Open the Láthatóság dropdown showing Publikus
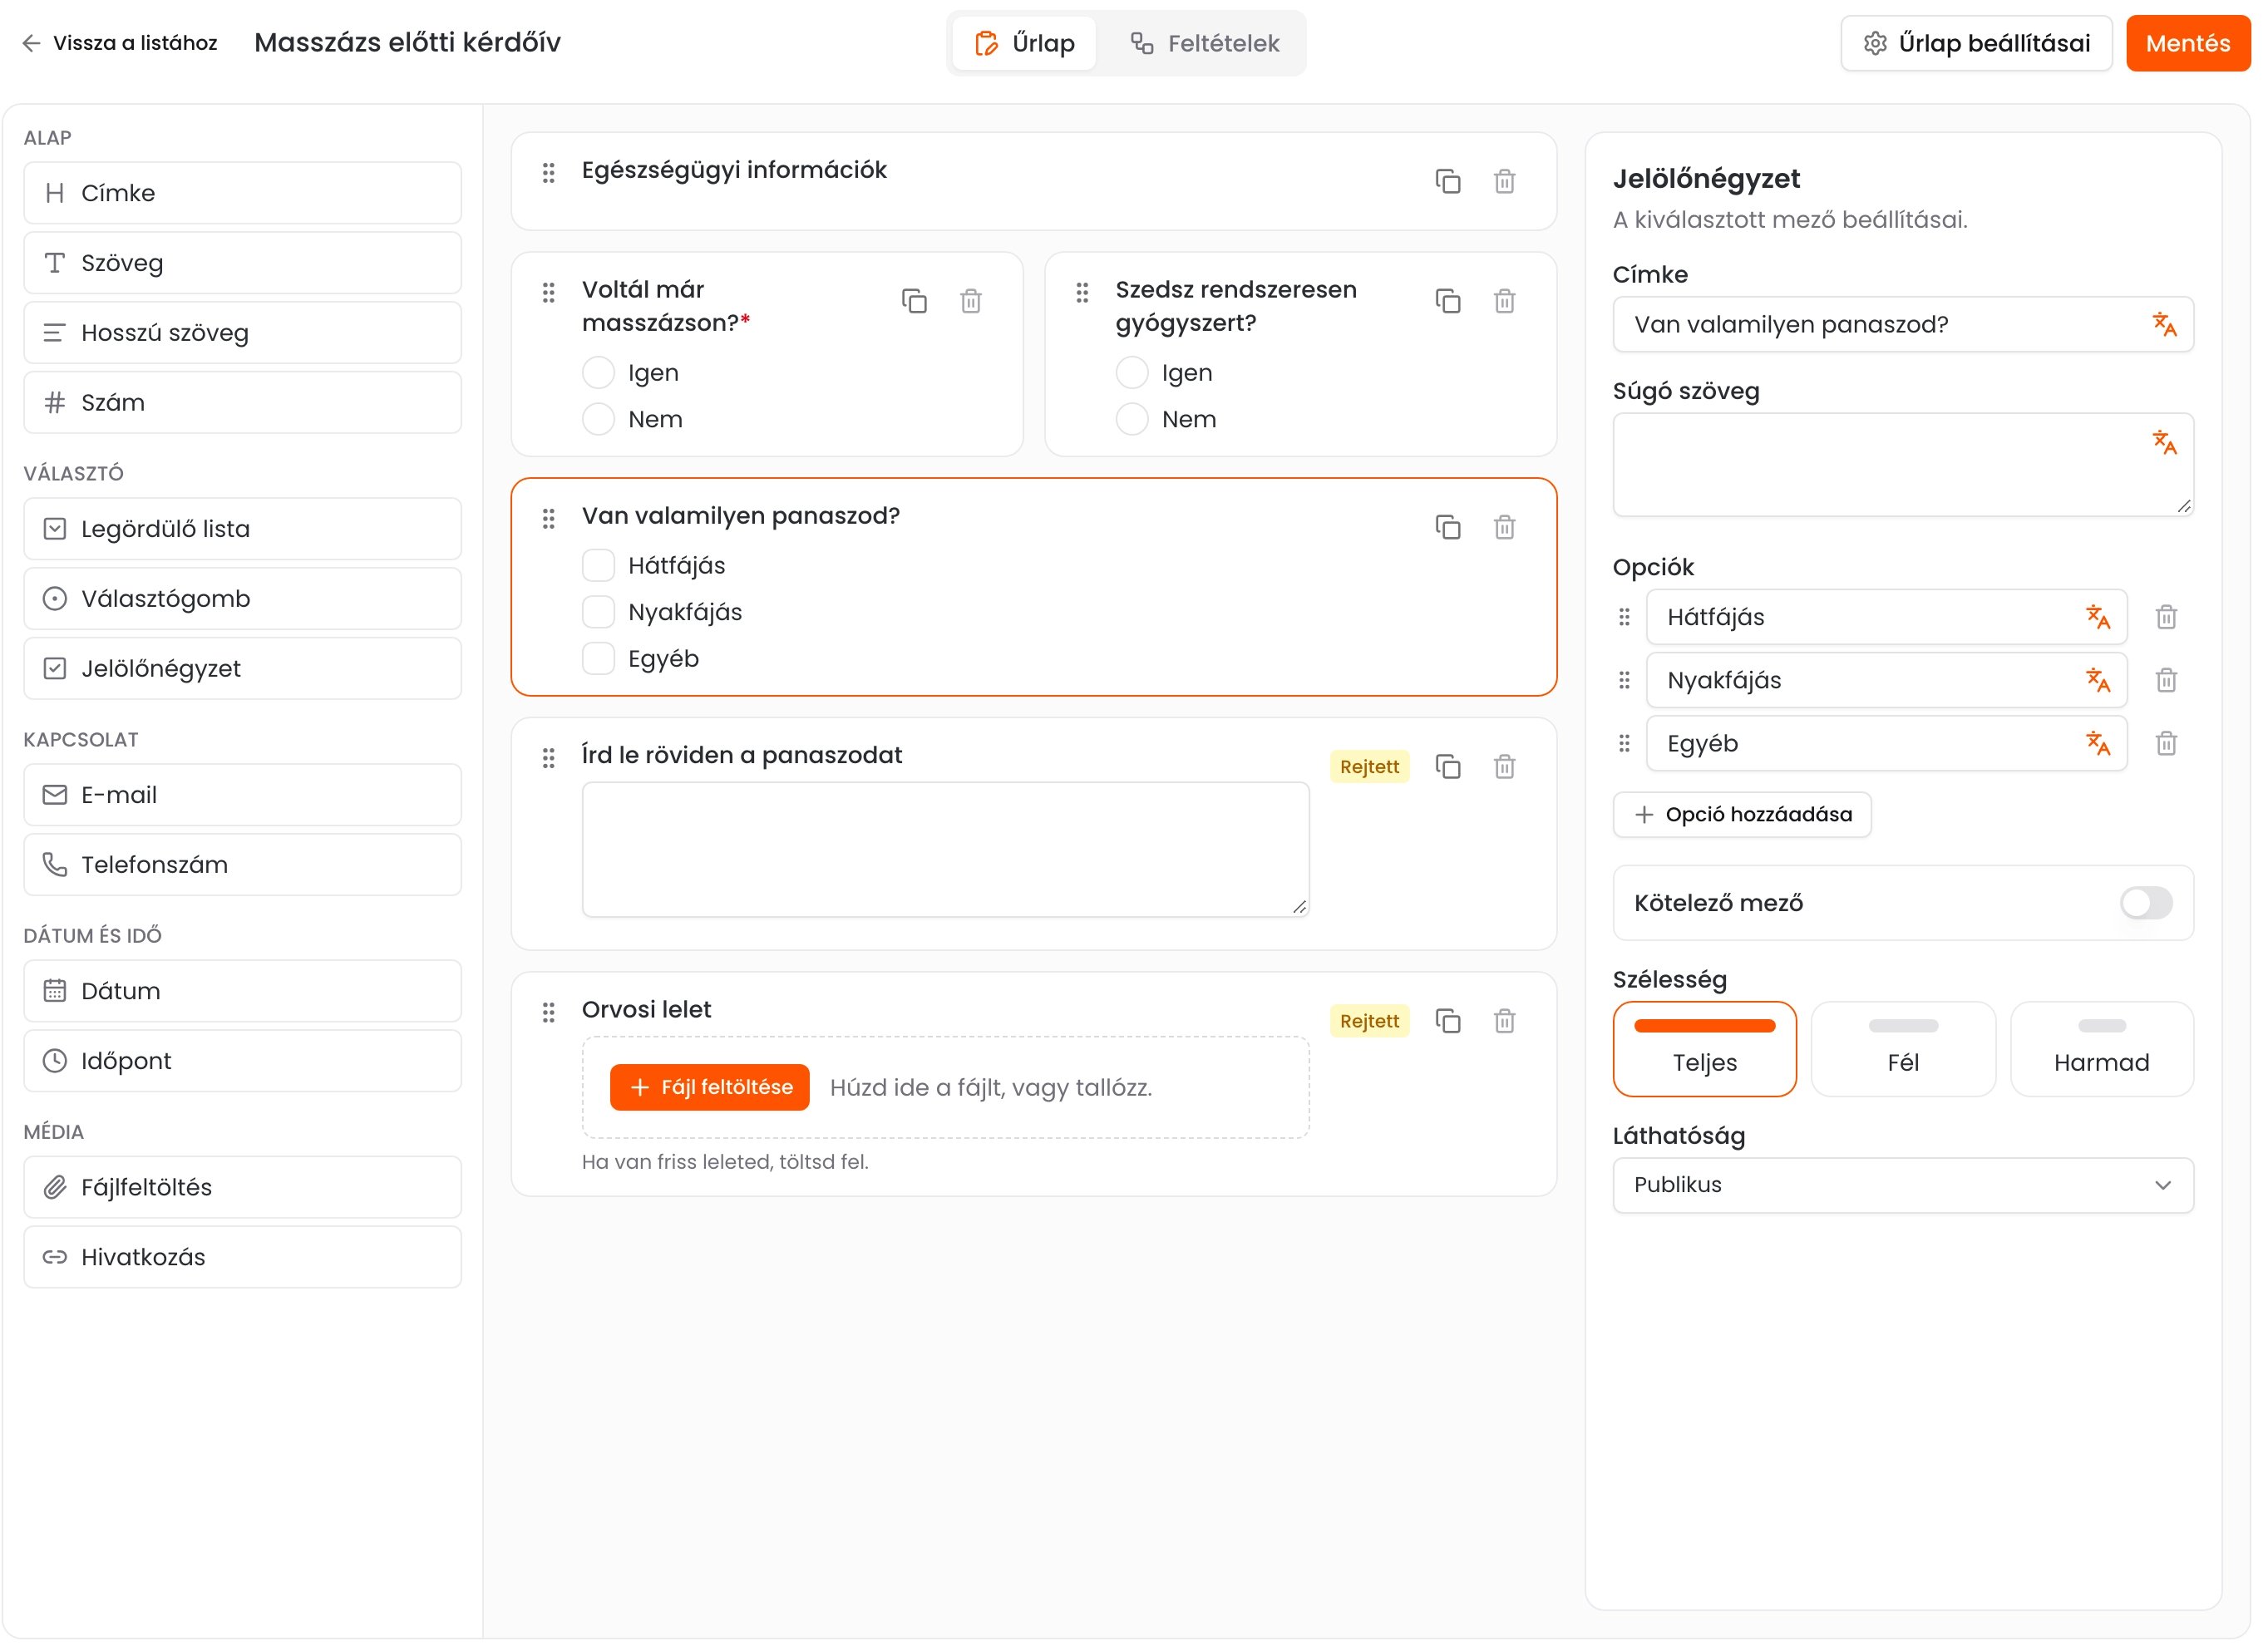2268x1646 pixels. [1903, 1185]
